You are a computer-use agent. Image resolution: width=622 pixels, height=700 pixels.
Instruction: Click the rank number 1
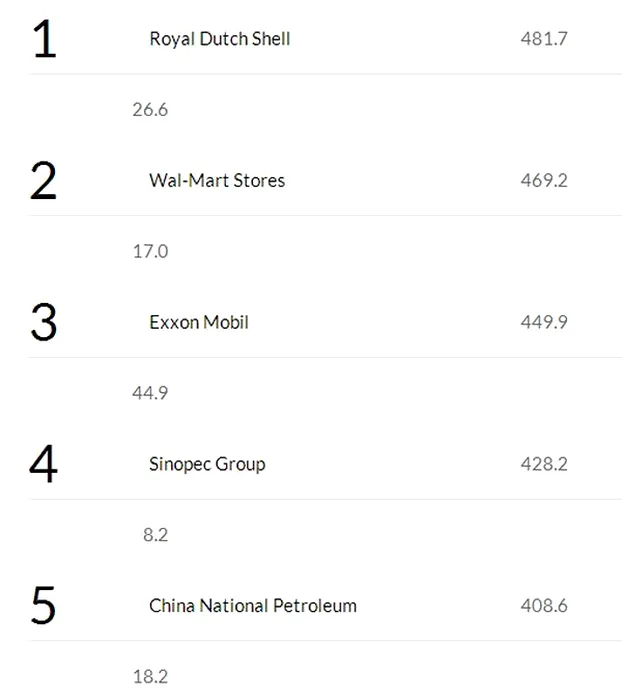click(44, 40)
